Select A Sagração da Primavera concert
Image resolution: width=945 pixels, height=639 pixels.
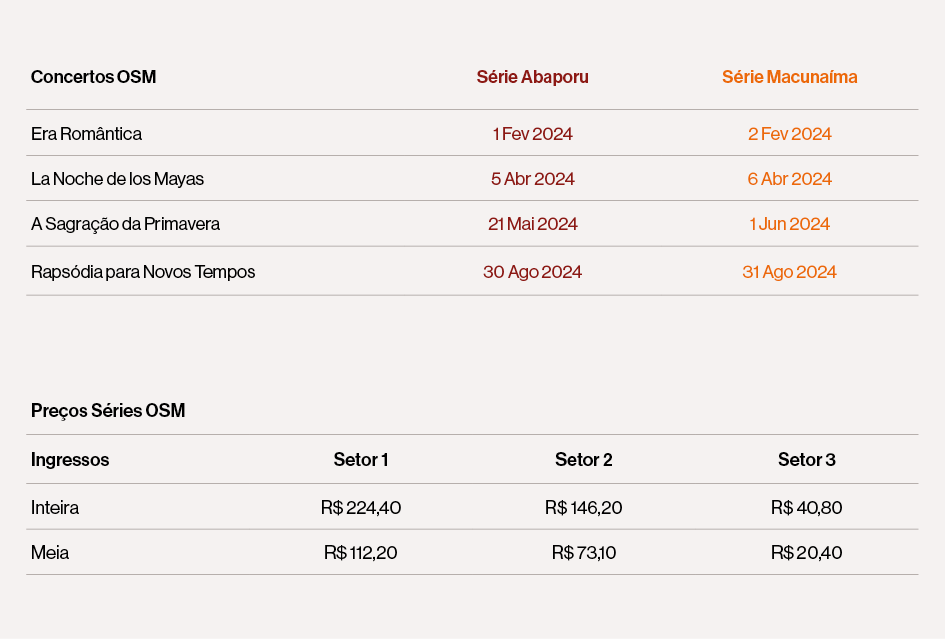tap(126, 224)
